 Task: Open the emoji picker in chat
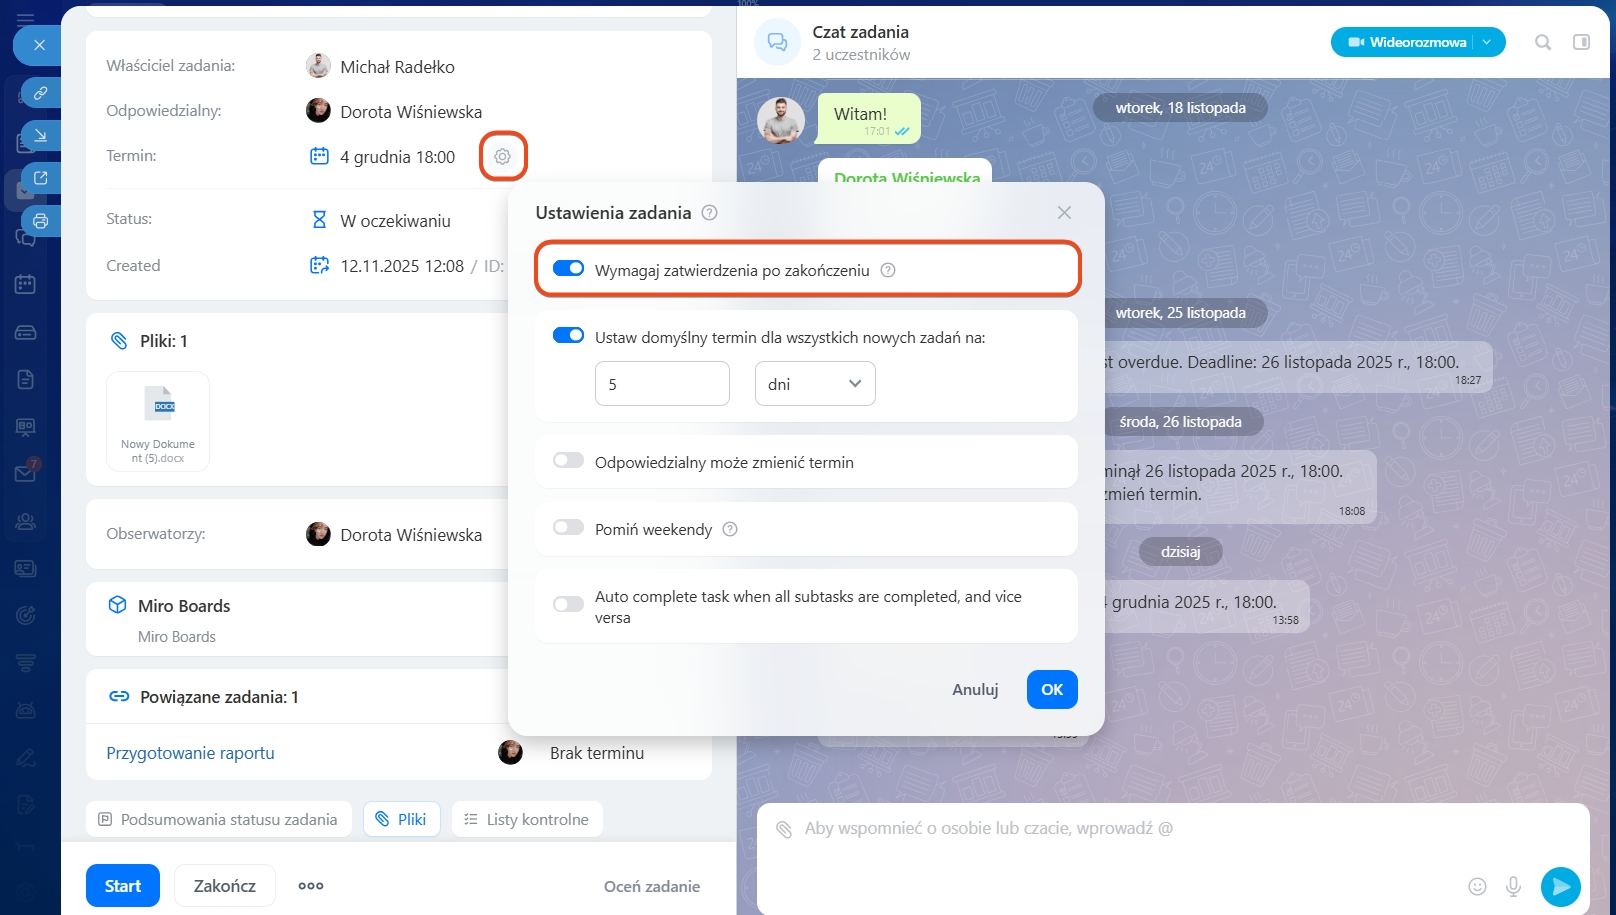pos(1477,886)
